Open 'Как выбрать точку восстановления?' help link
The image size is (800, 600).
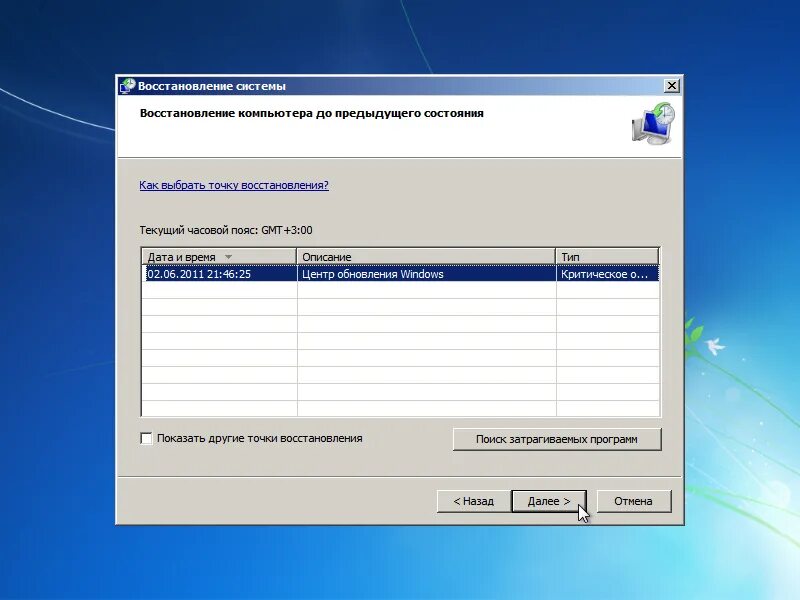tap(234, 185)
